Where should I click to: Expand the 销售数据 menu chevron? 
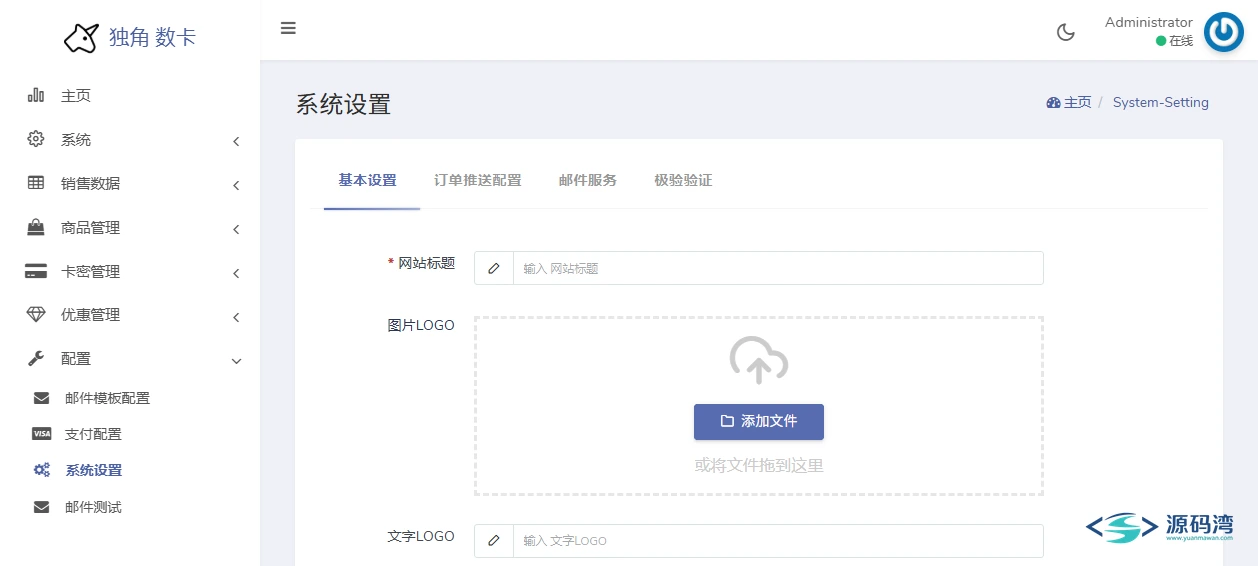tap(236, 185)
